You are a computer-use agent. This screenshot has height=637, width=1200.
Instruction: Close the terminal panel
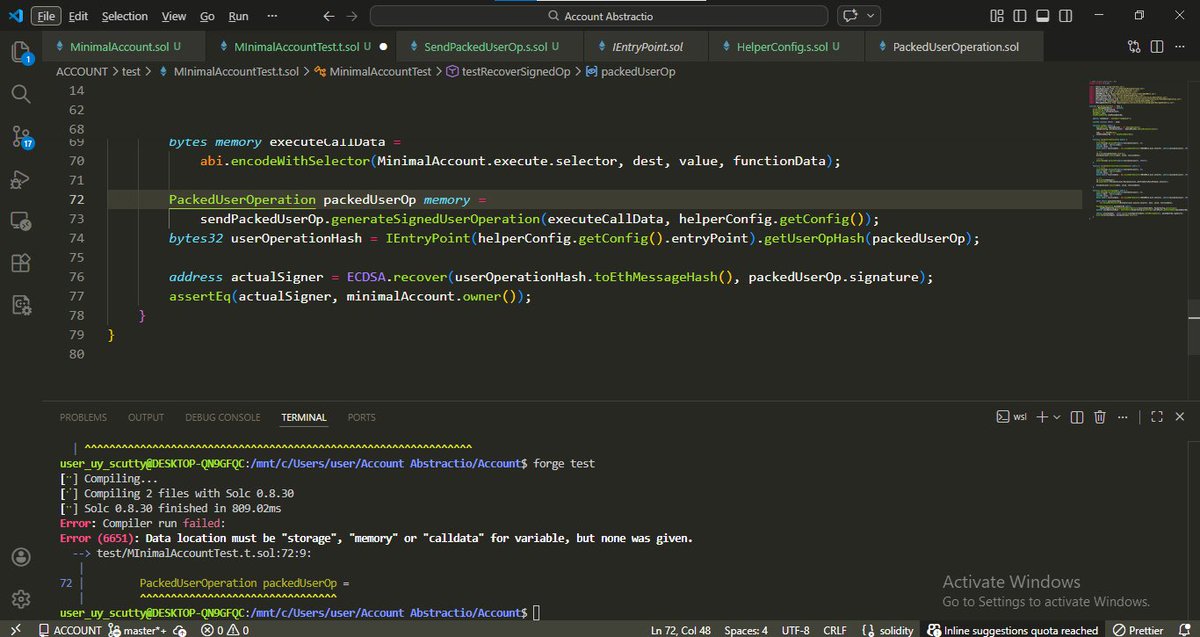[1180, 417]
